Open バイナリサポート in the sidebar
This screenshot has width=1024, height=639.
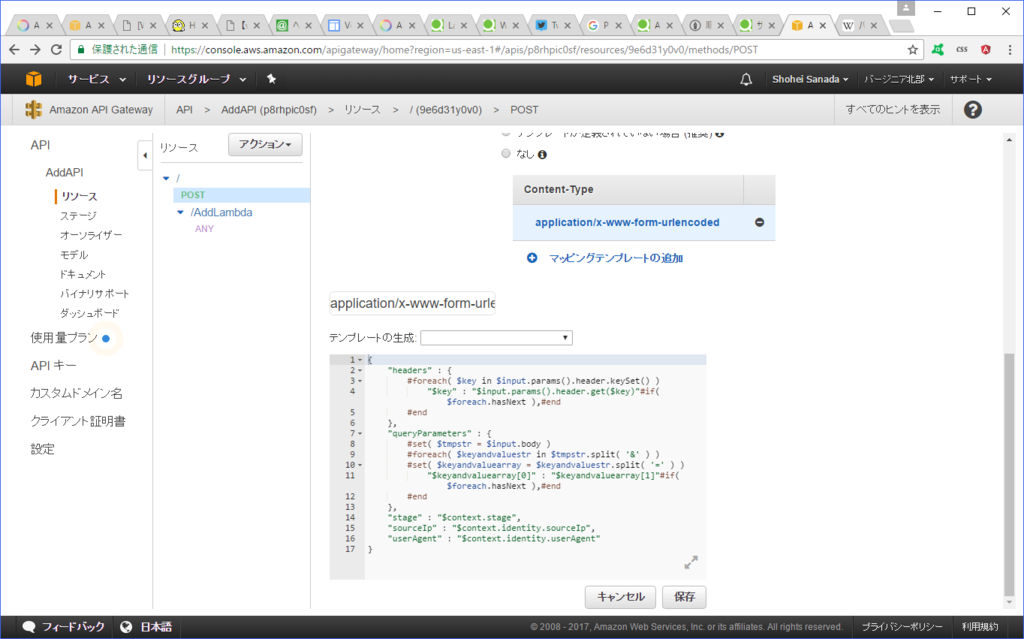click(95, 294)
